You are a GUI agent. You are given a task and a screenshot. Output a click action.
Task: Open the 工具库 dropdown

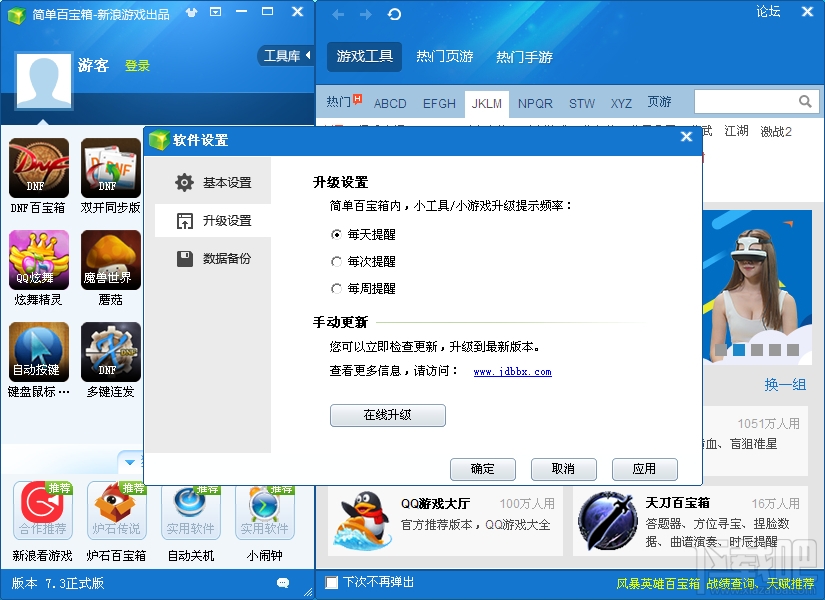click(x=285, y=56)
